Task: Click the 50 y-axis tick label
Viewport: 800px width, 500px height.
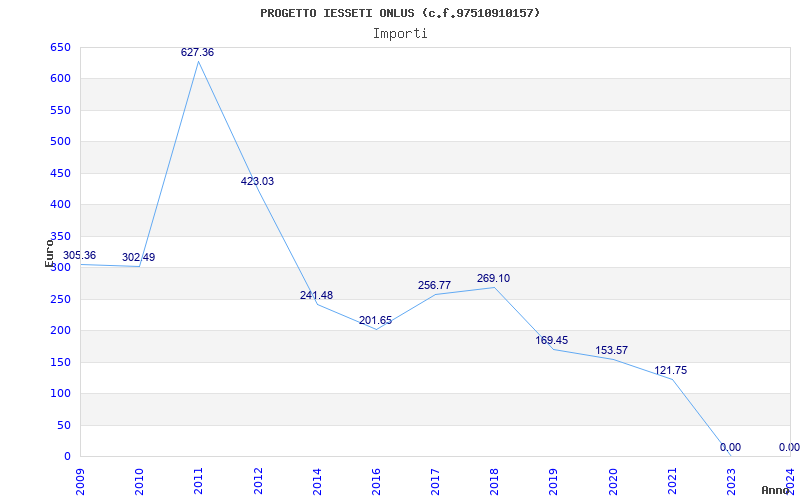Action: coord(64,425)
